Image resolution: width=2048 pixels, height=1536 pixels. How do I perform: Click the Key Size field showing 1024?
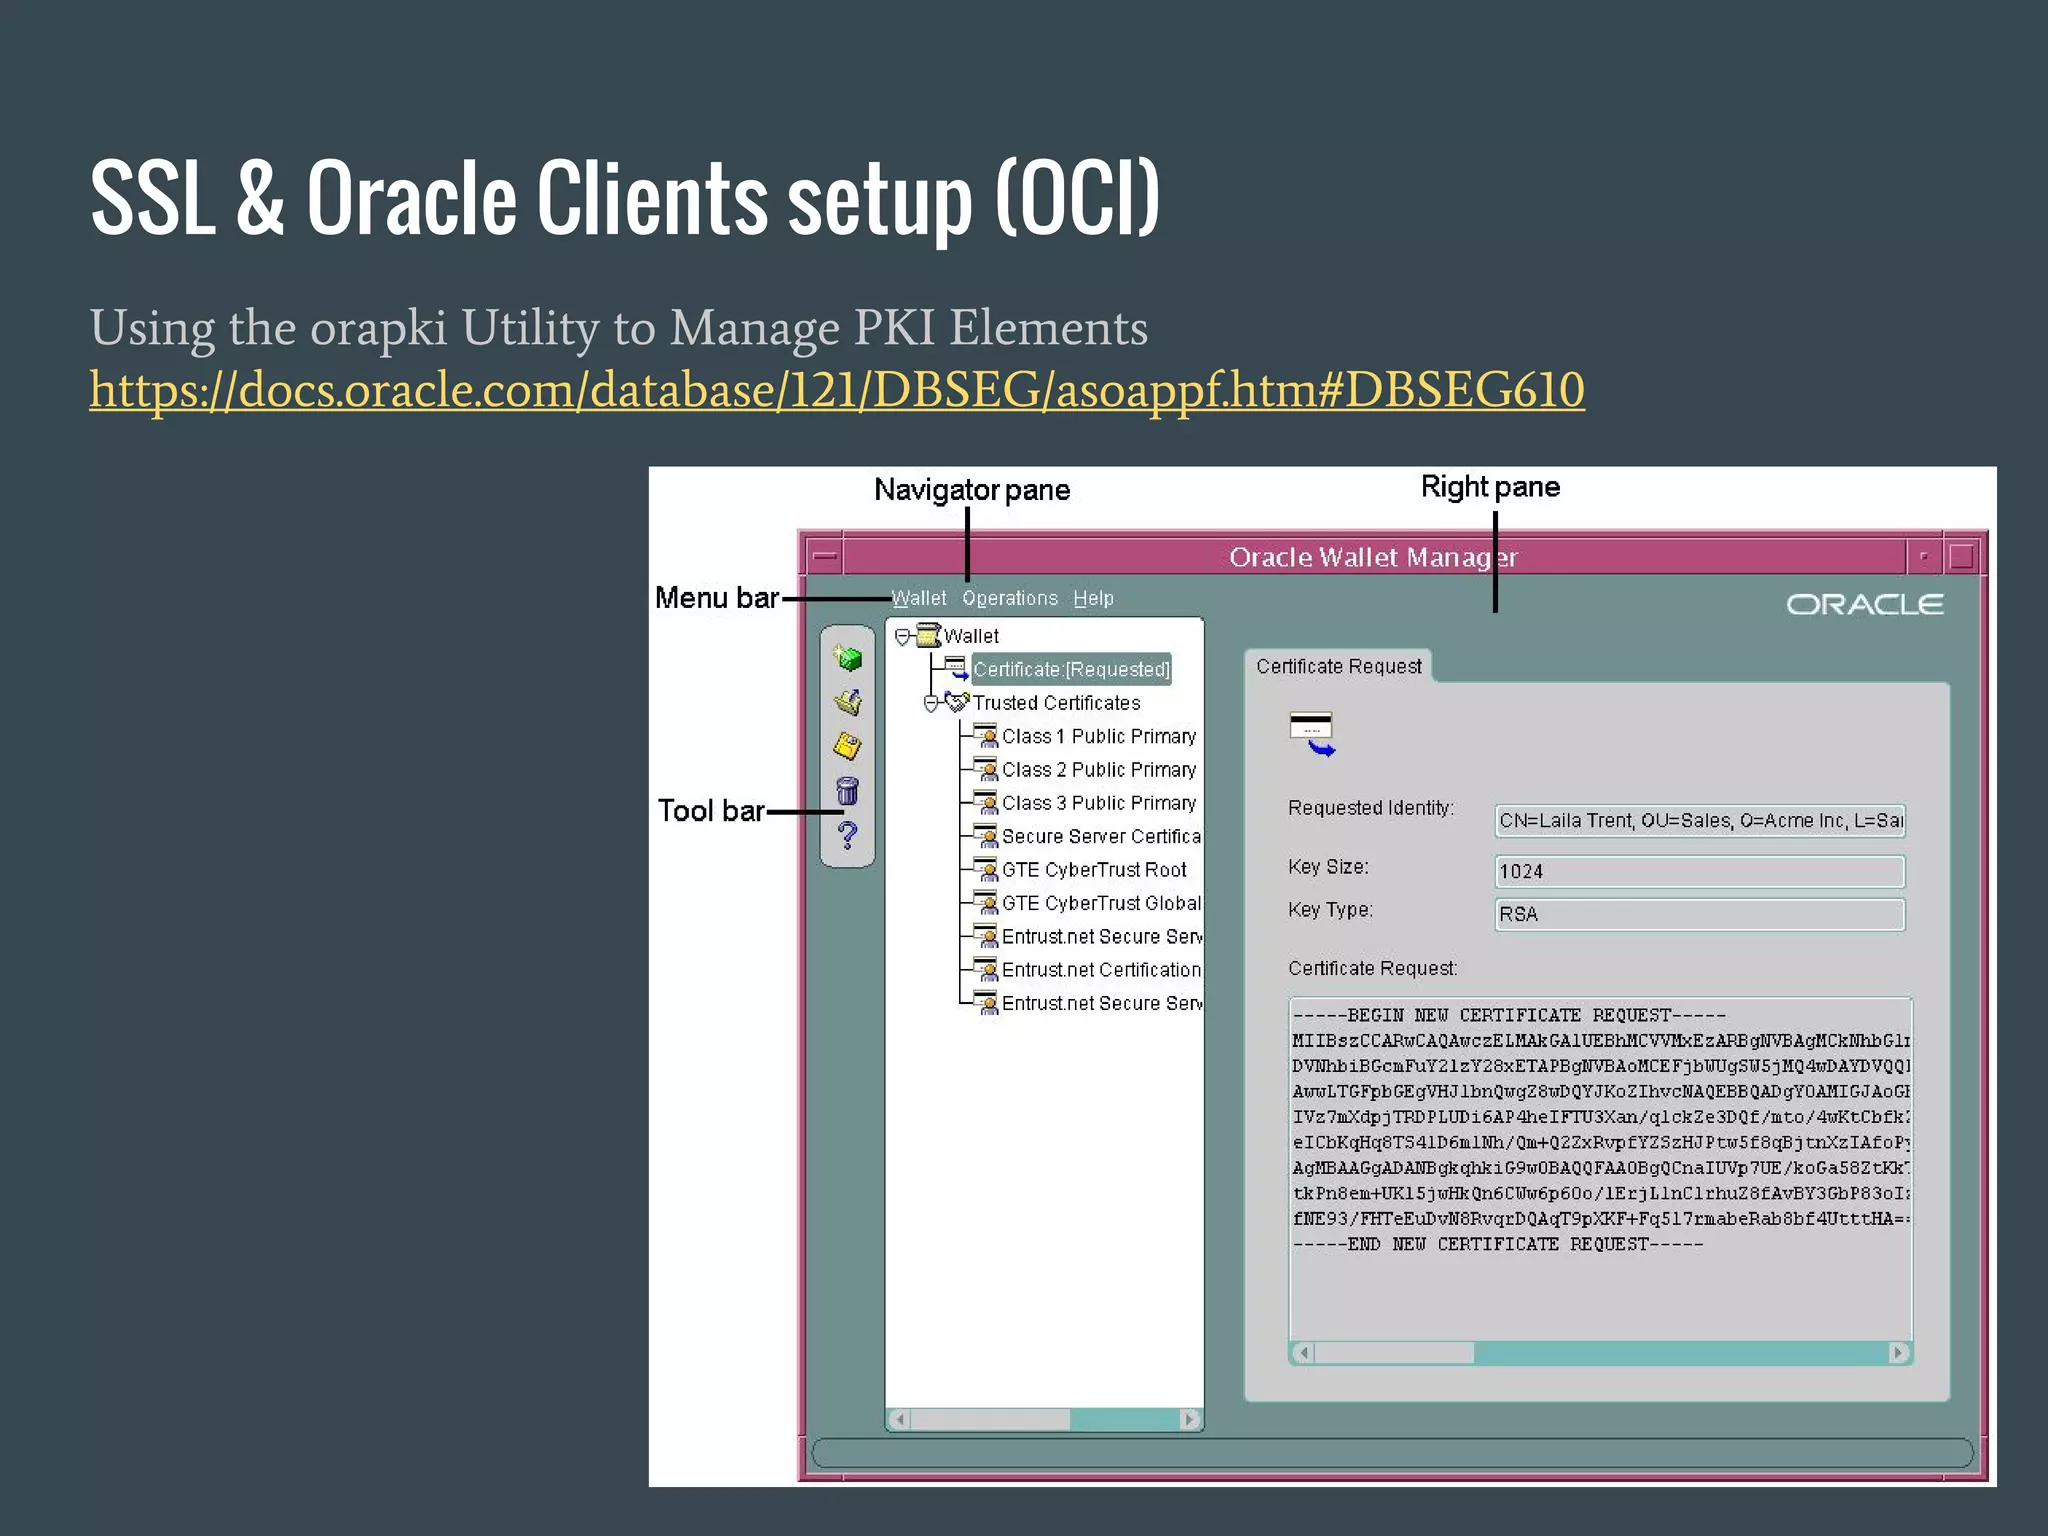1700,871
